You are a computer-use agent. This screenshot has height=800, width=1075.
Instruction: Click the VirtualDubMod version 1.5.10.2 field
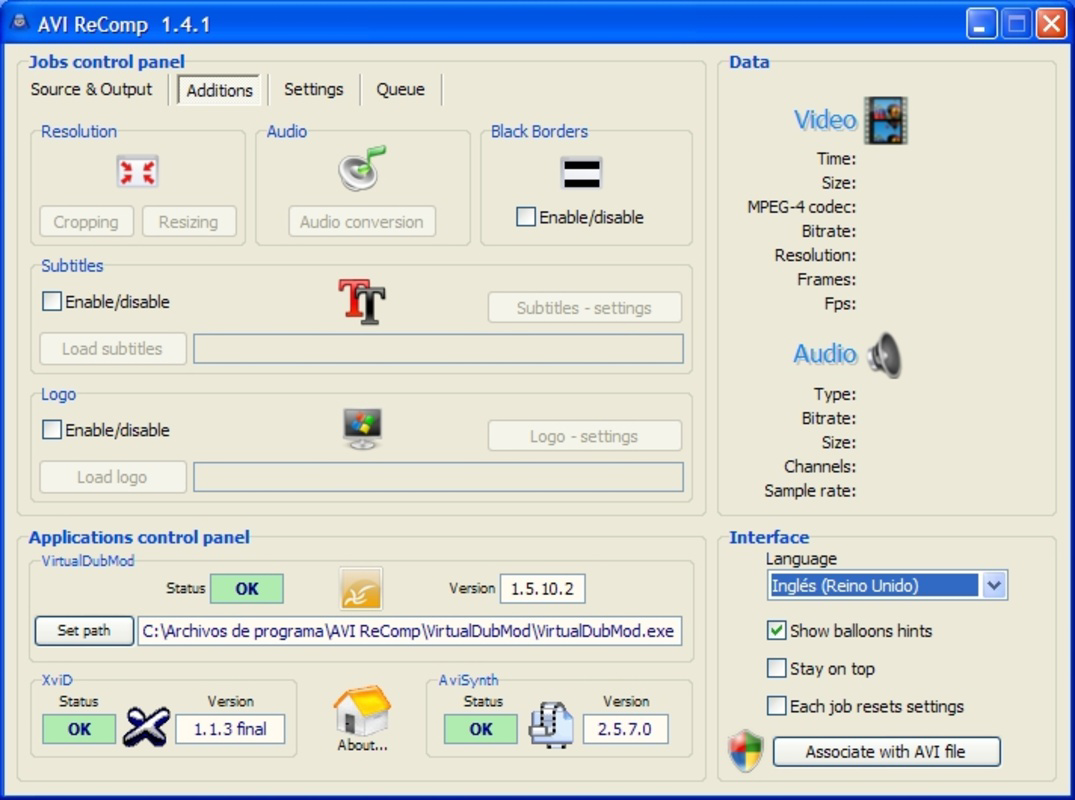[x=542, y=589]
